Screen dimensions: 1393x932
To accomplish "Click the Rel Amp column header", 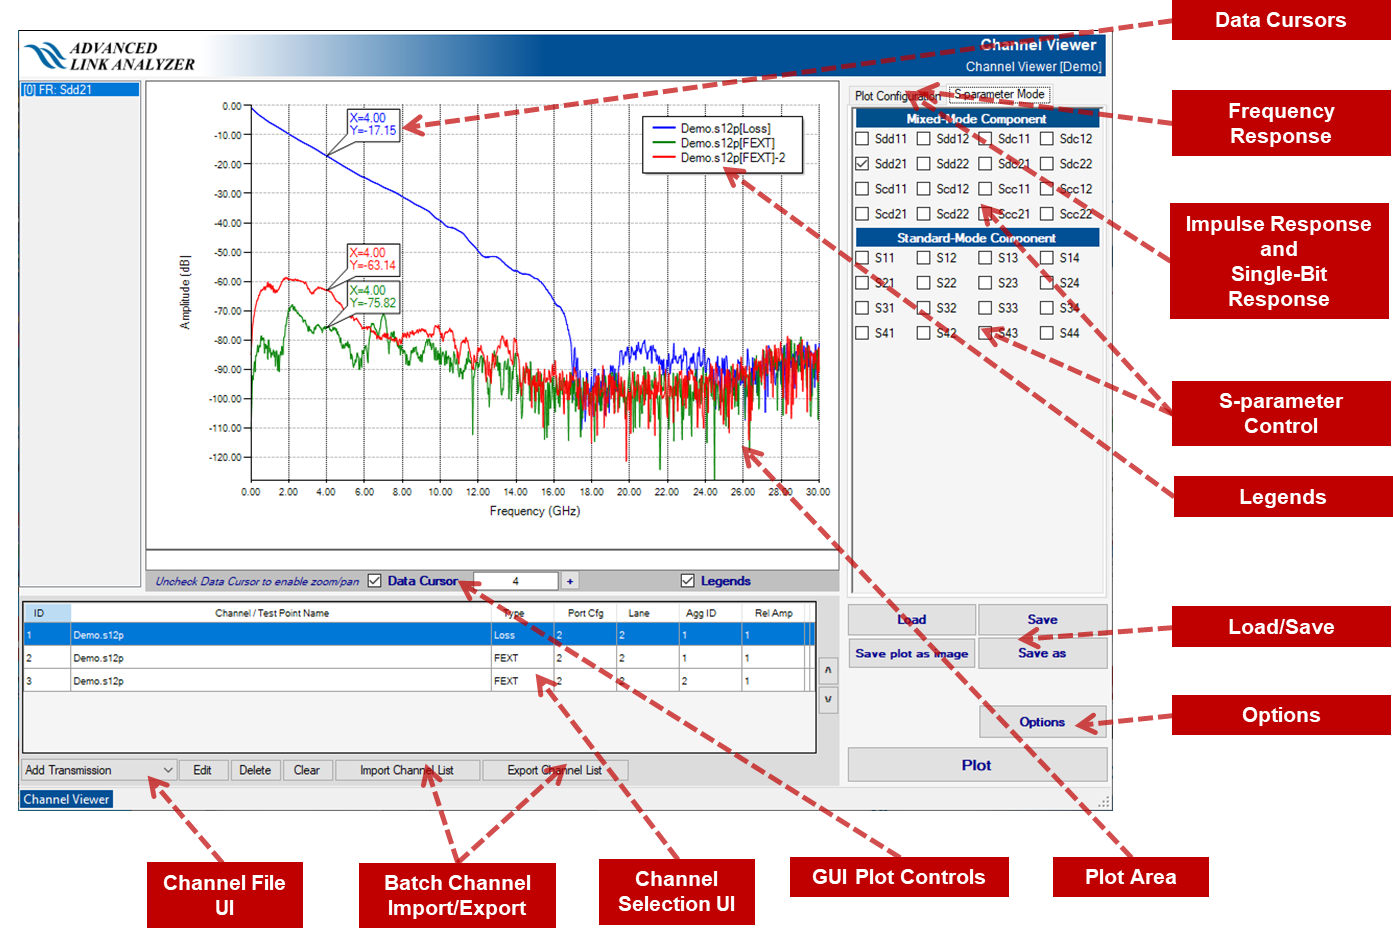I will tap(774, 613).
